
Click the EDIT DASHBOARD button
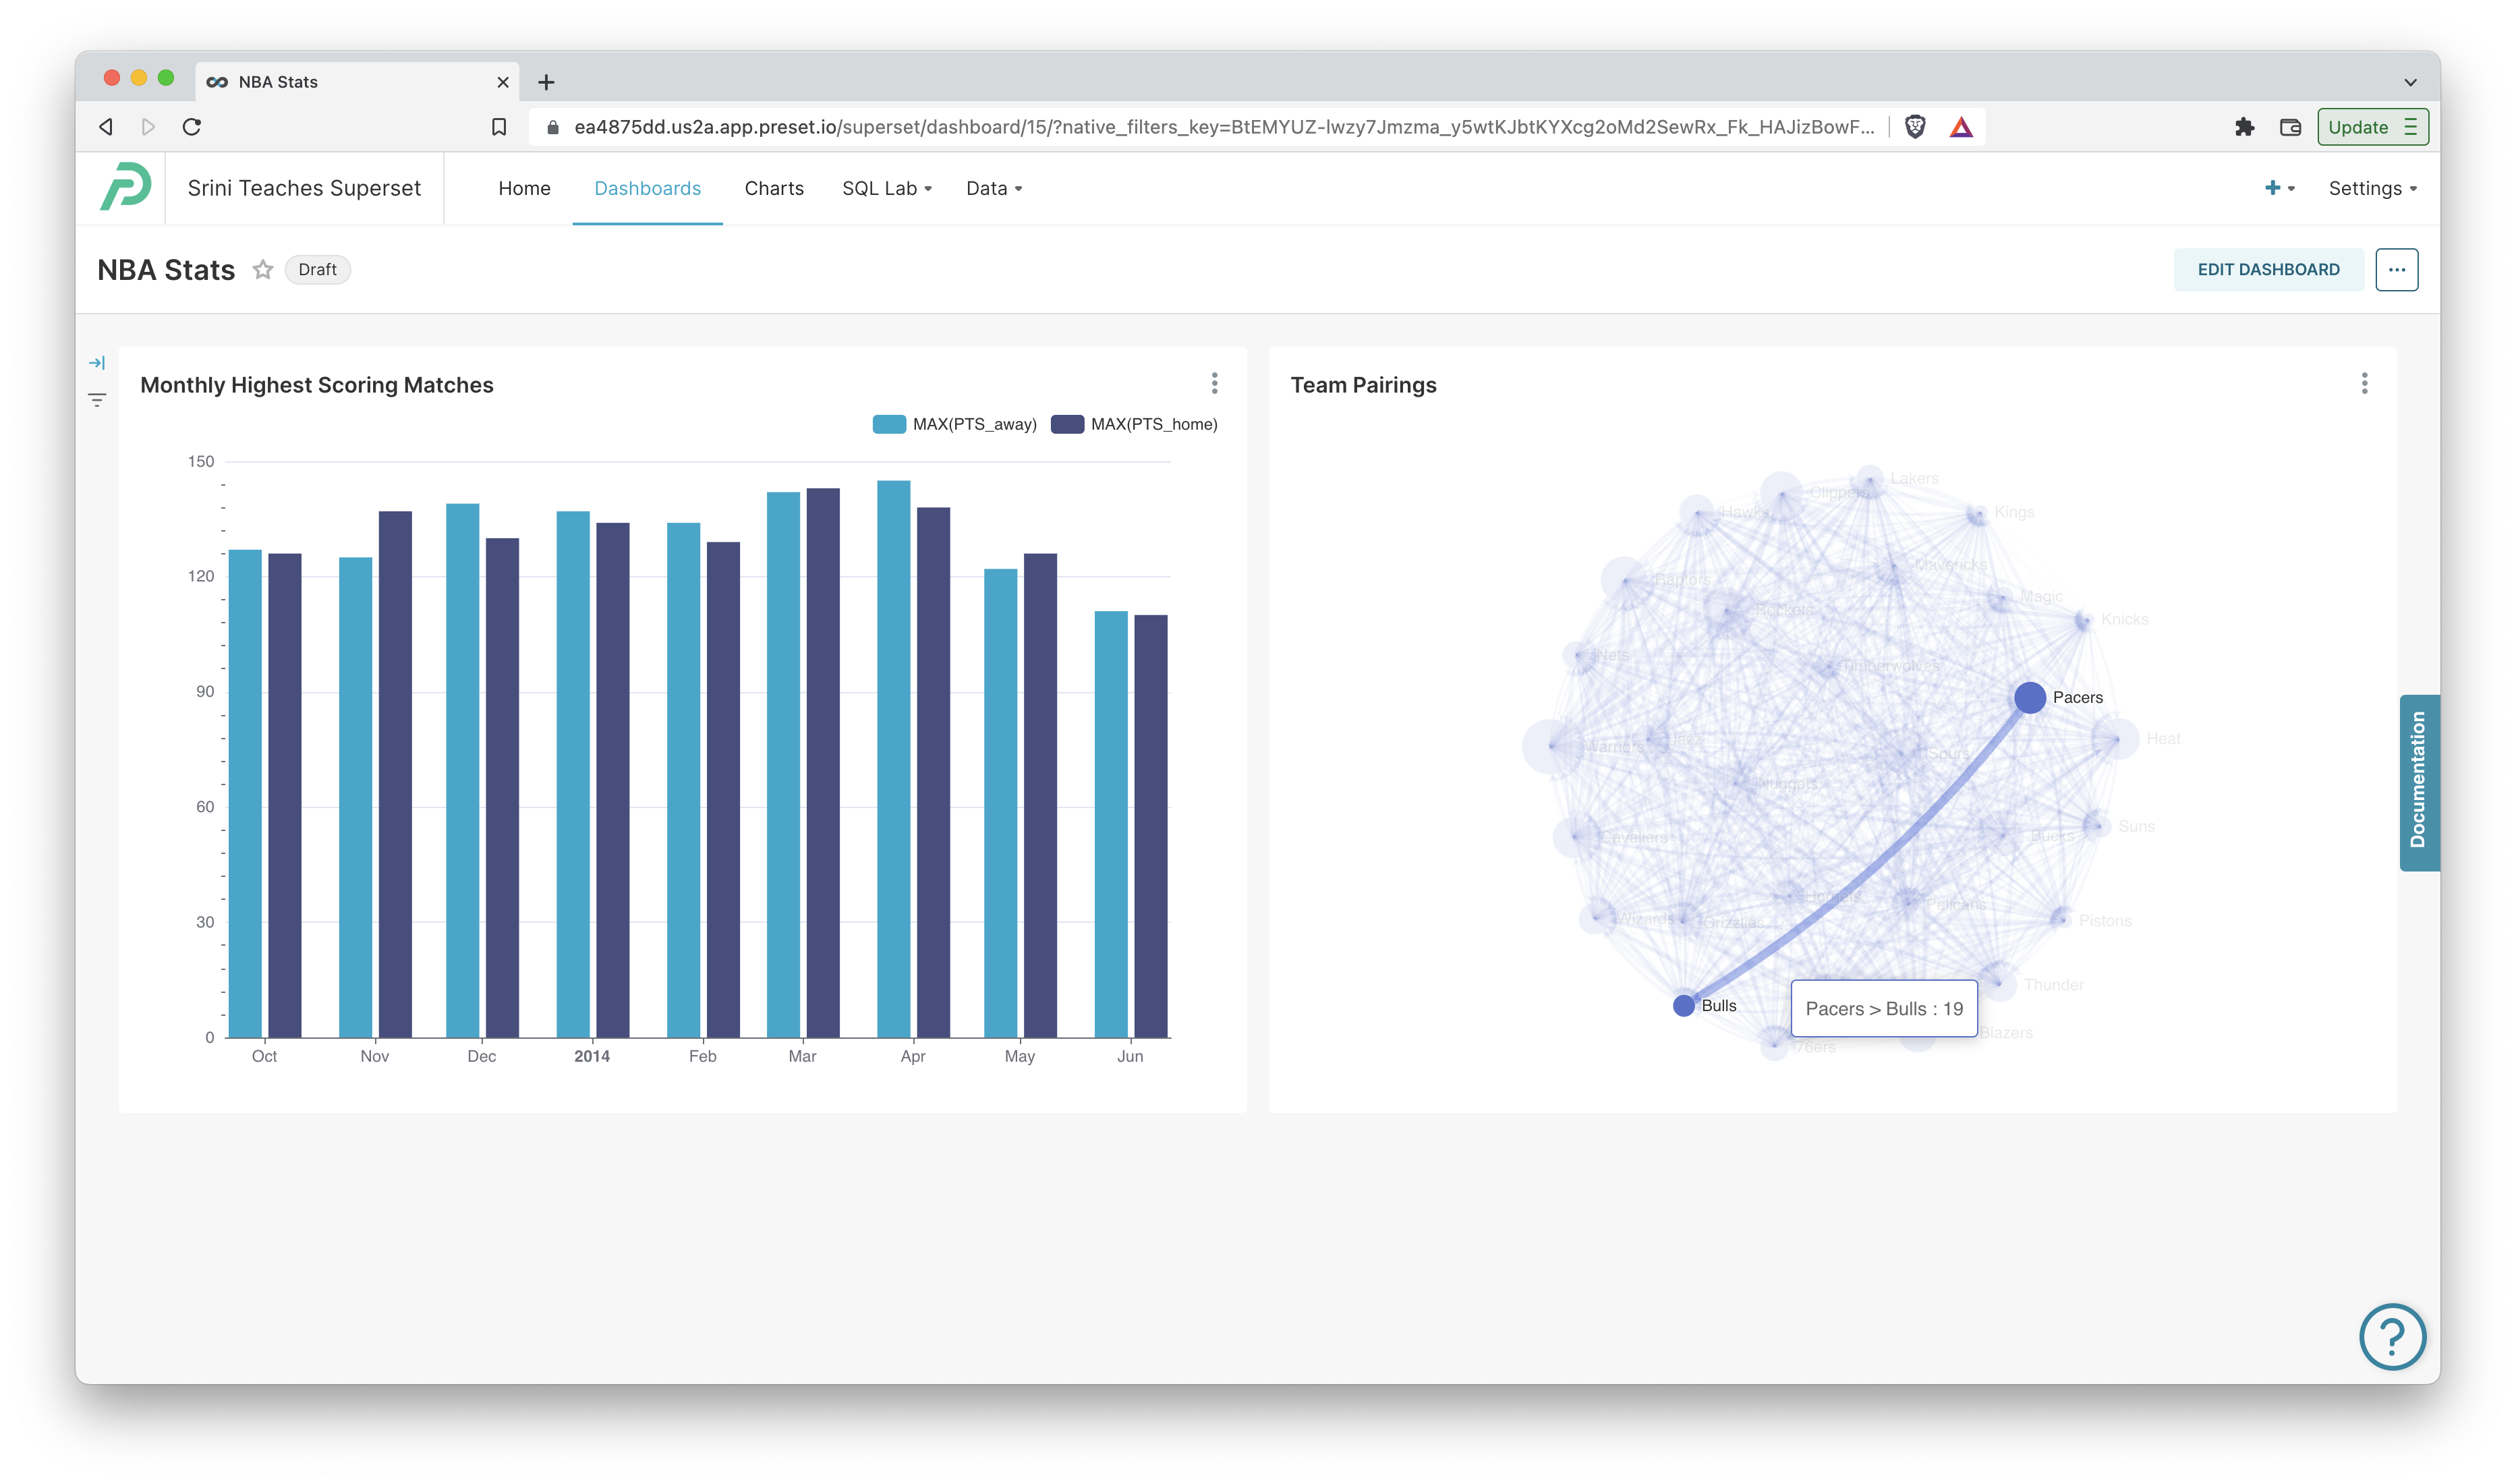click(2269, 269)
